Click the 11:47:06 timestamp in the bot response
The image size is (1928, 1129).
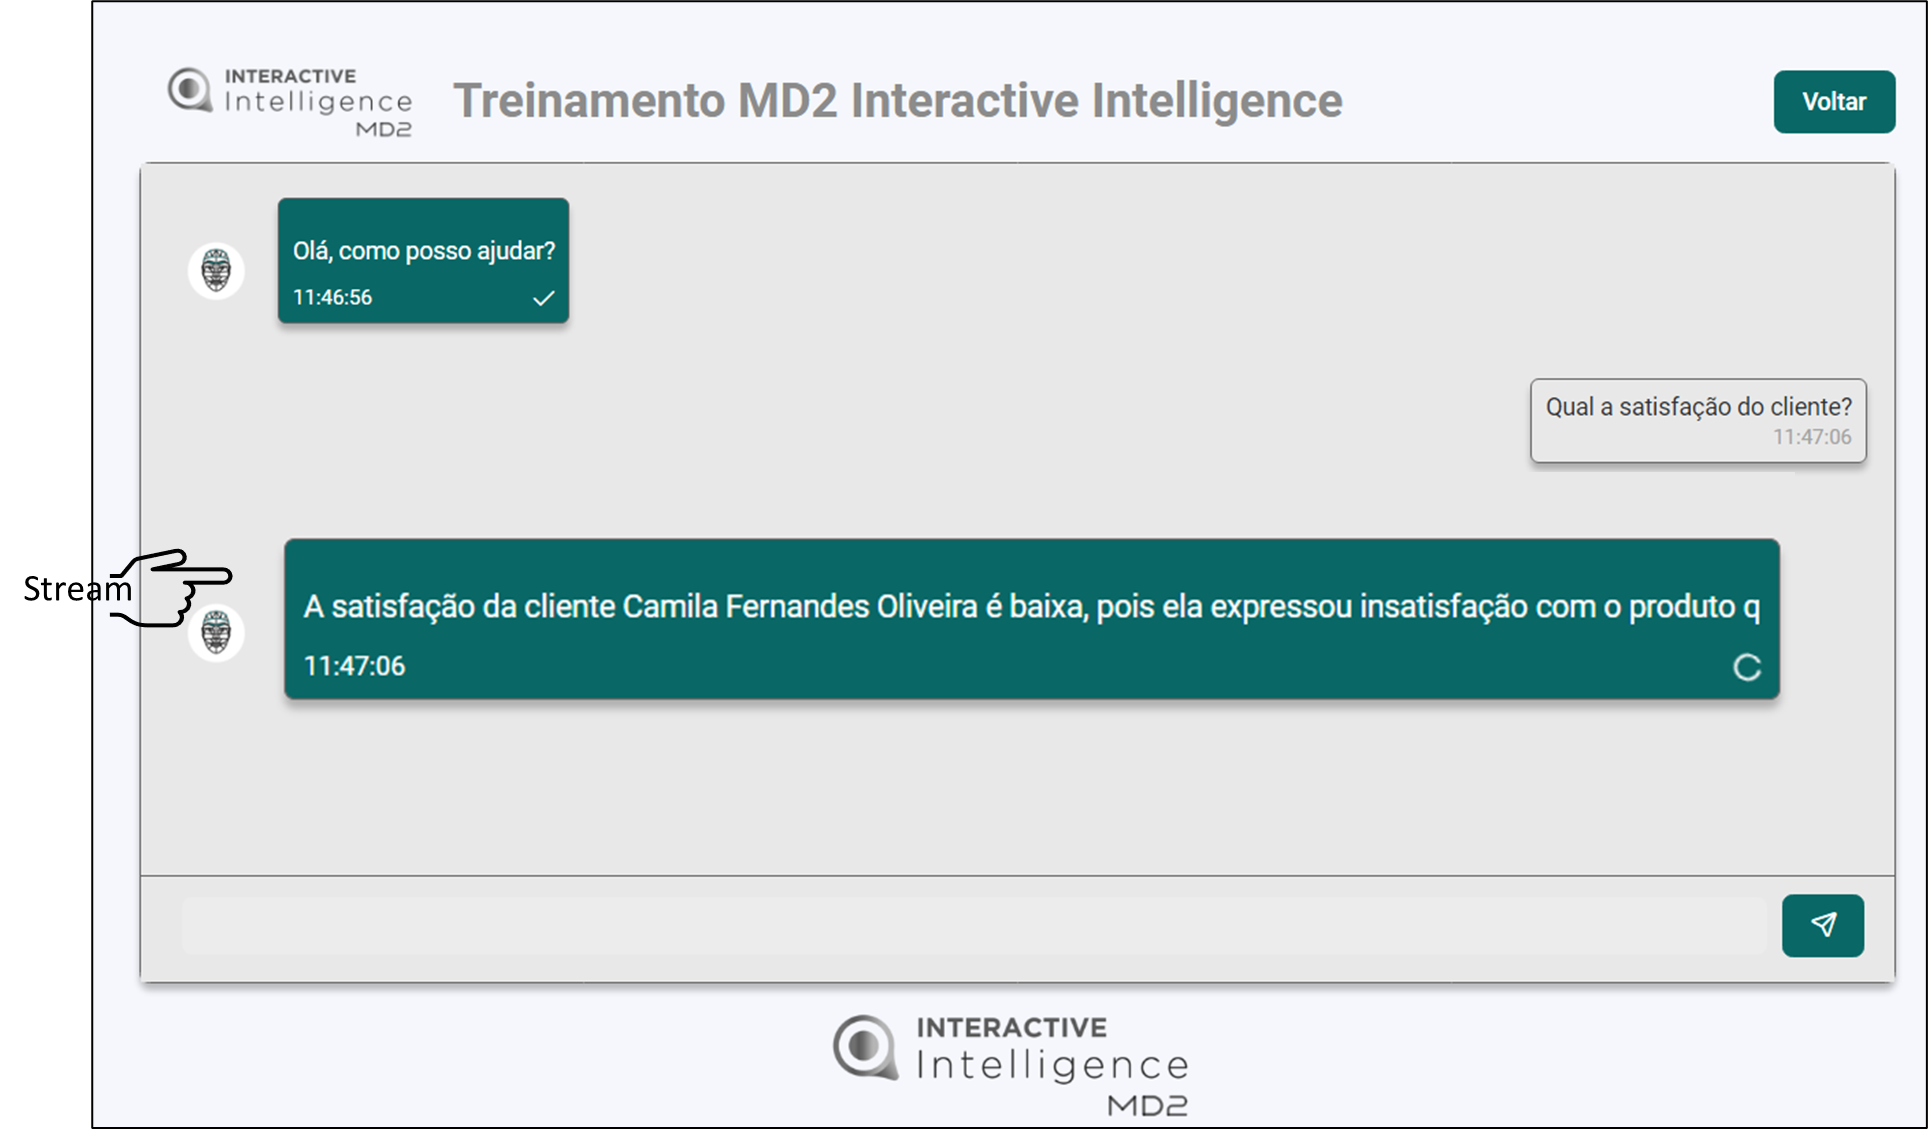pos(354,666)
